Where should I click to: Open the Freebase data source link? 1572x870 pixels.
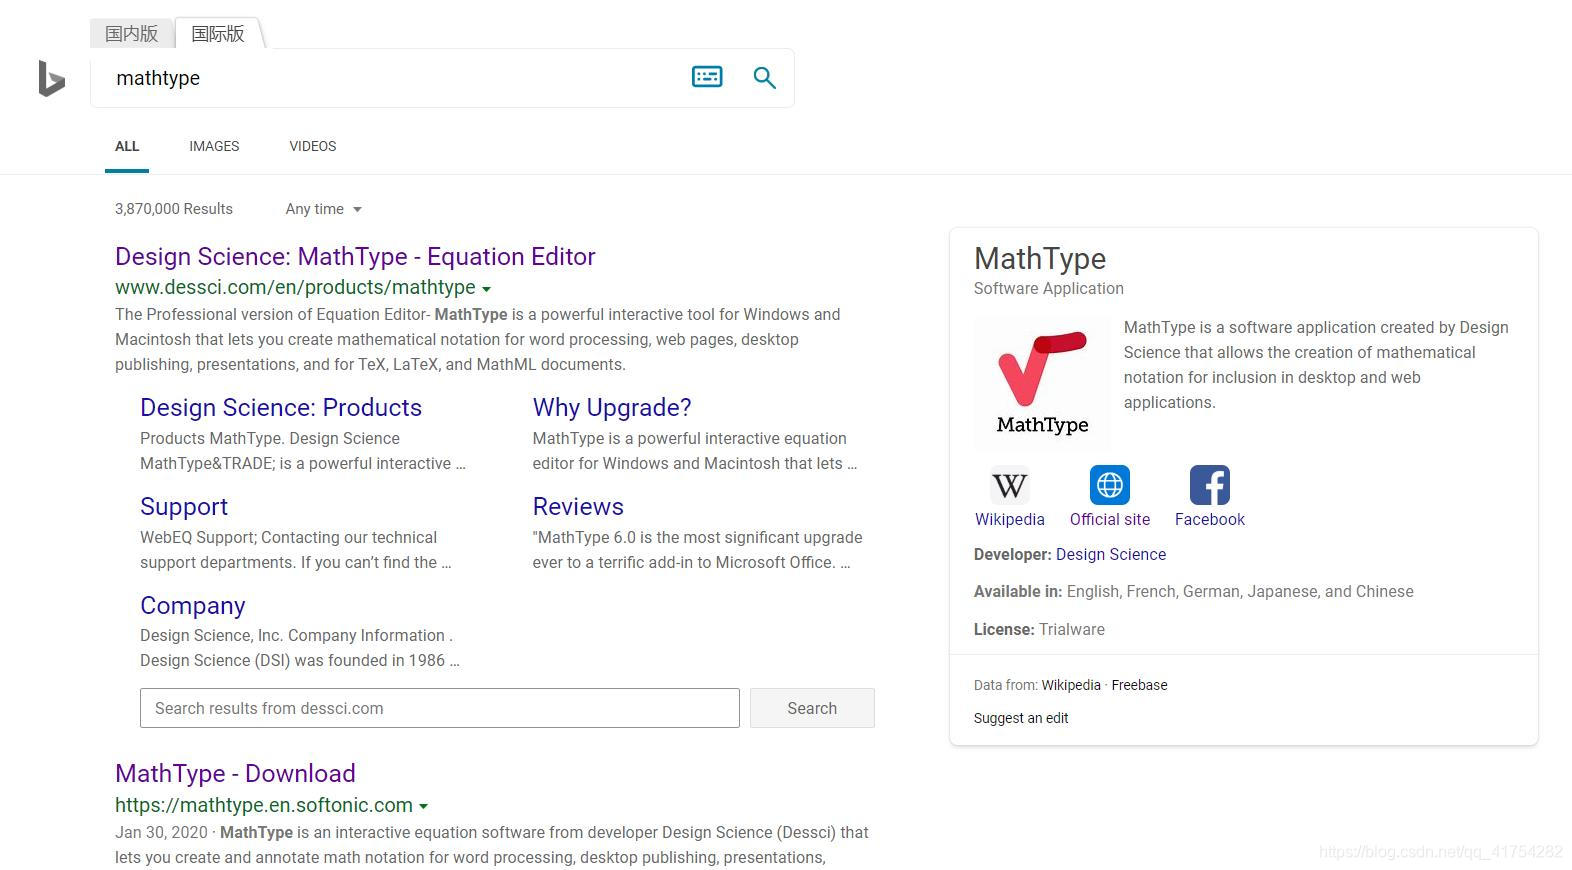(x=1139, y=685)
